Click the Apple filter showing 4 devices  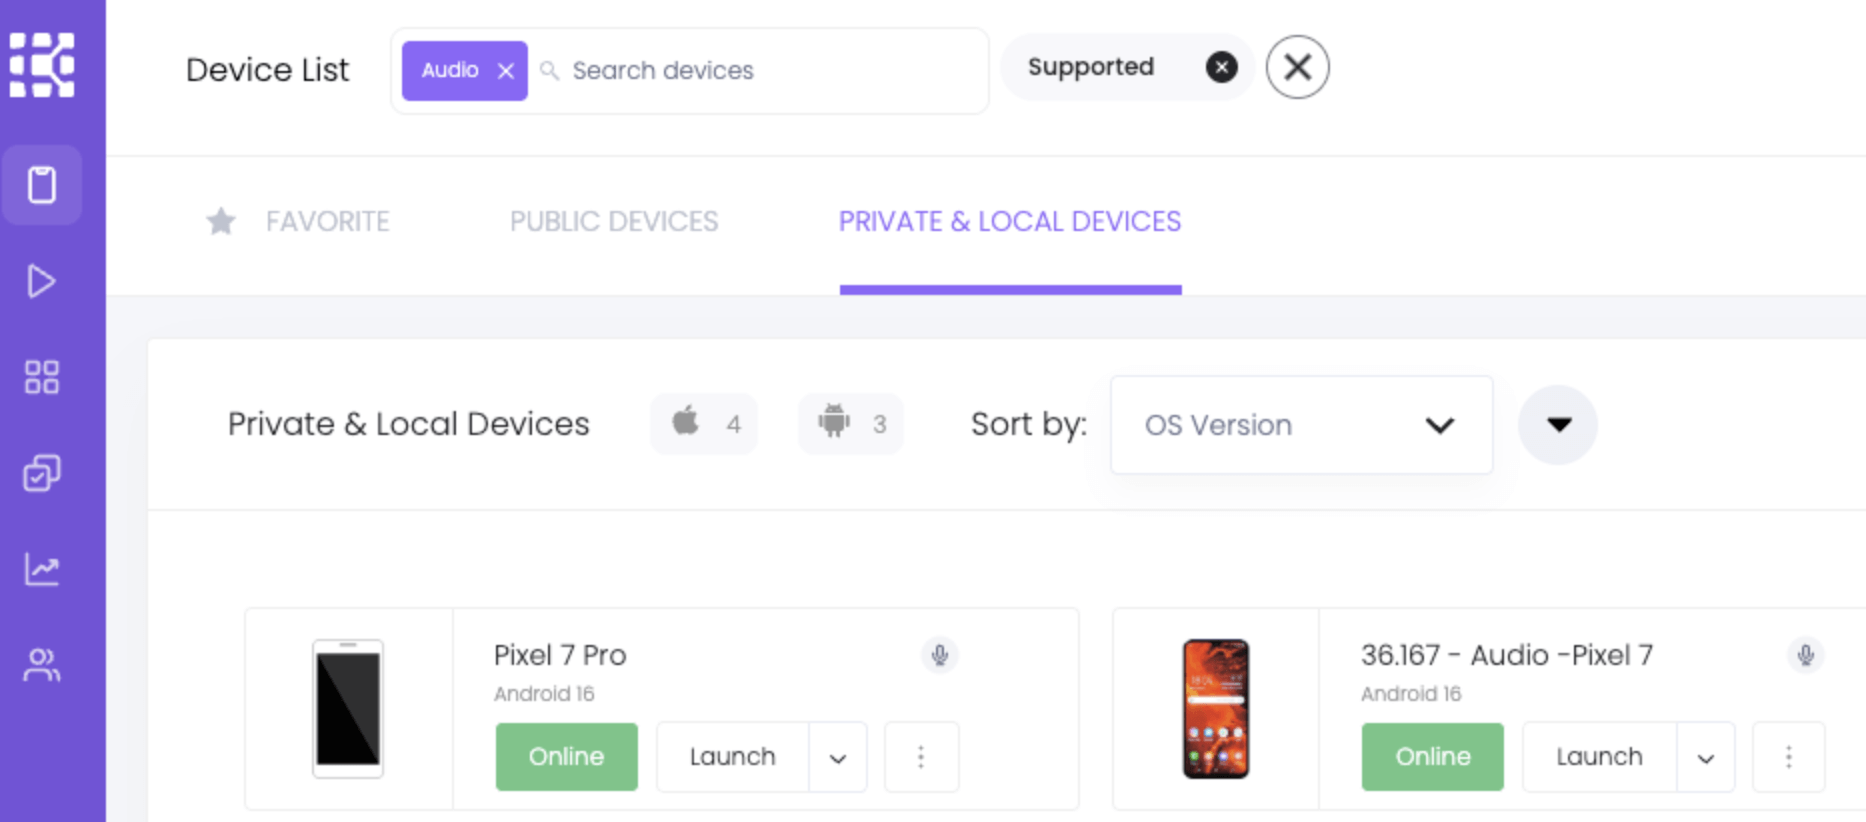coord(704,424)
